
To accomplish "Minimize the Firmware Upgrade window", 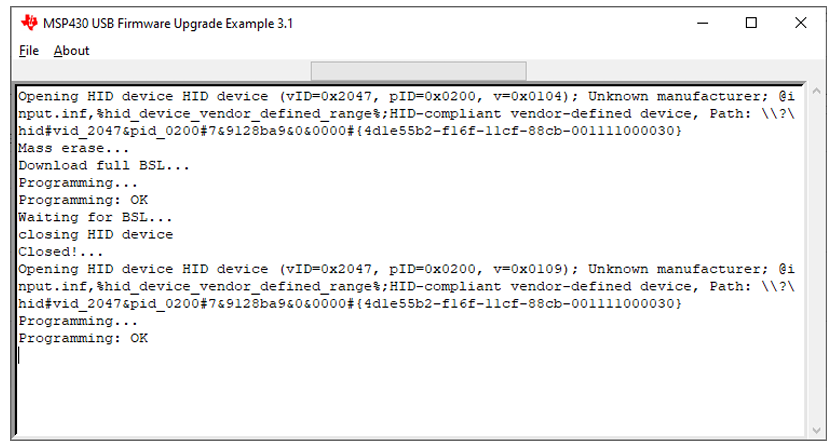I will click(705, 23).
